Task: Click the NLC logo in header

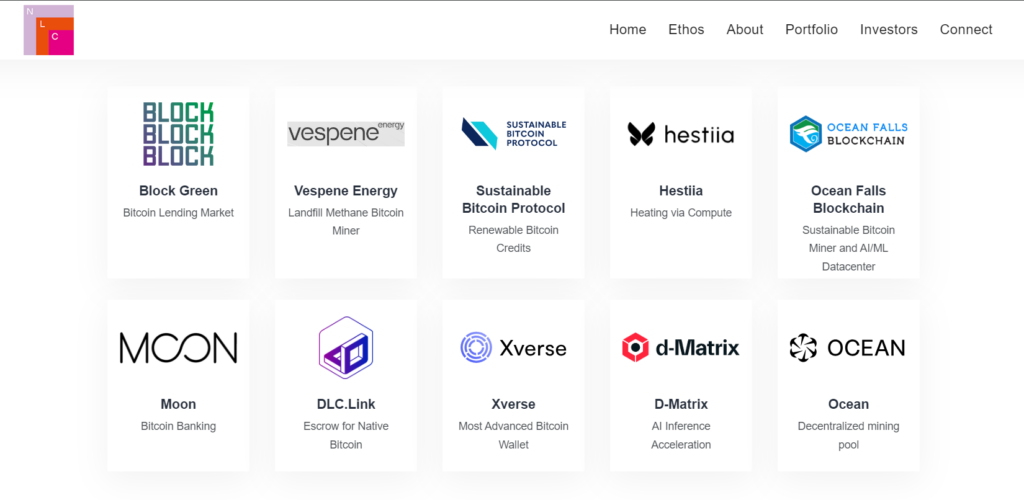Action: pyautogui.click(x=48, y=30)
